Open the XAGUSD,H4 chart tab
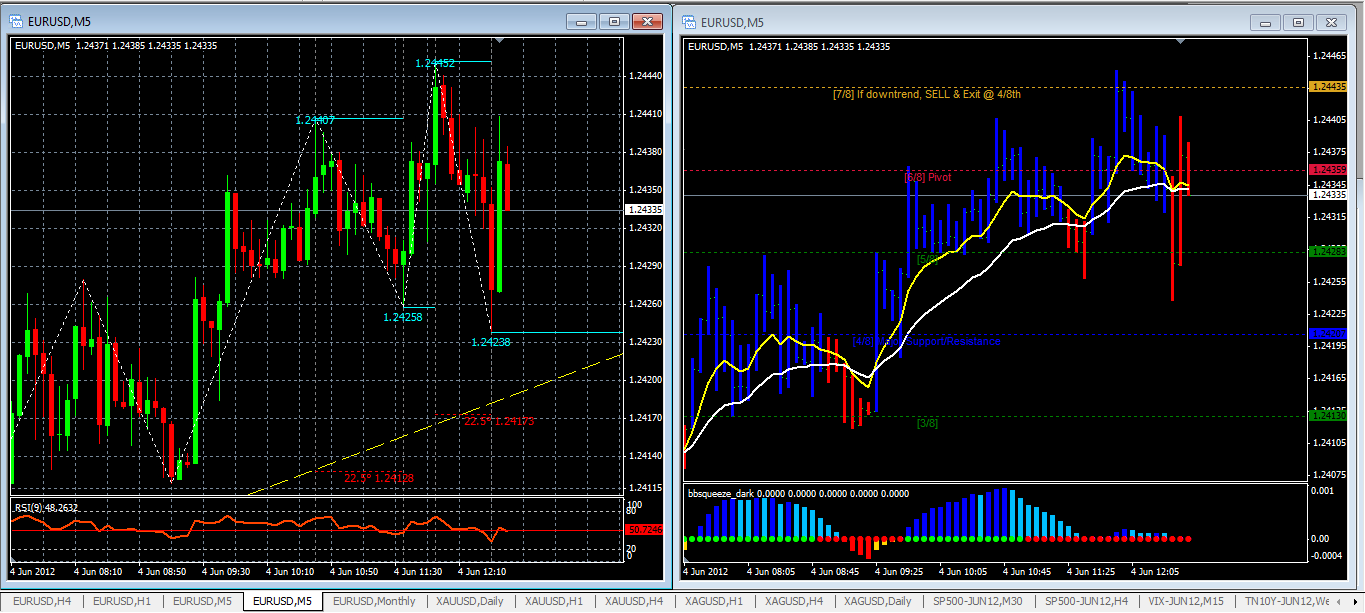The height and width of the screenshot is (613, 1365). point(793,601)
